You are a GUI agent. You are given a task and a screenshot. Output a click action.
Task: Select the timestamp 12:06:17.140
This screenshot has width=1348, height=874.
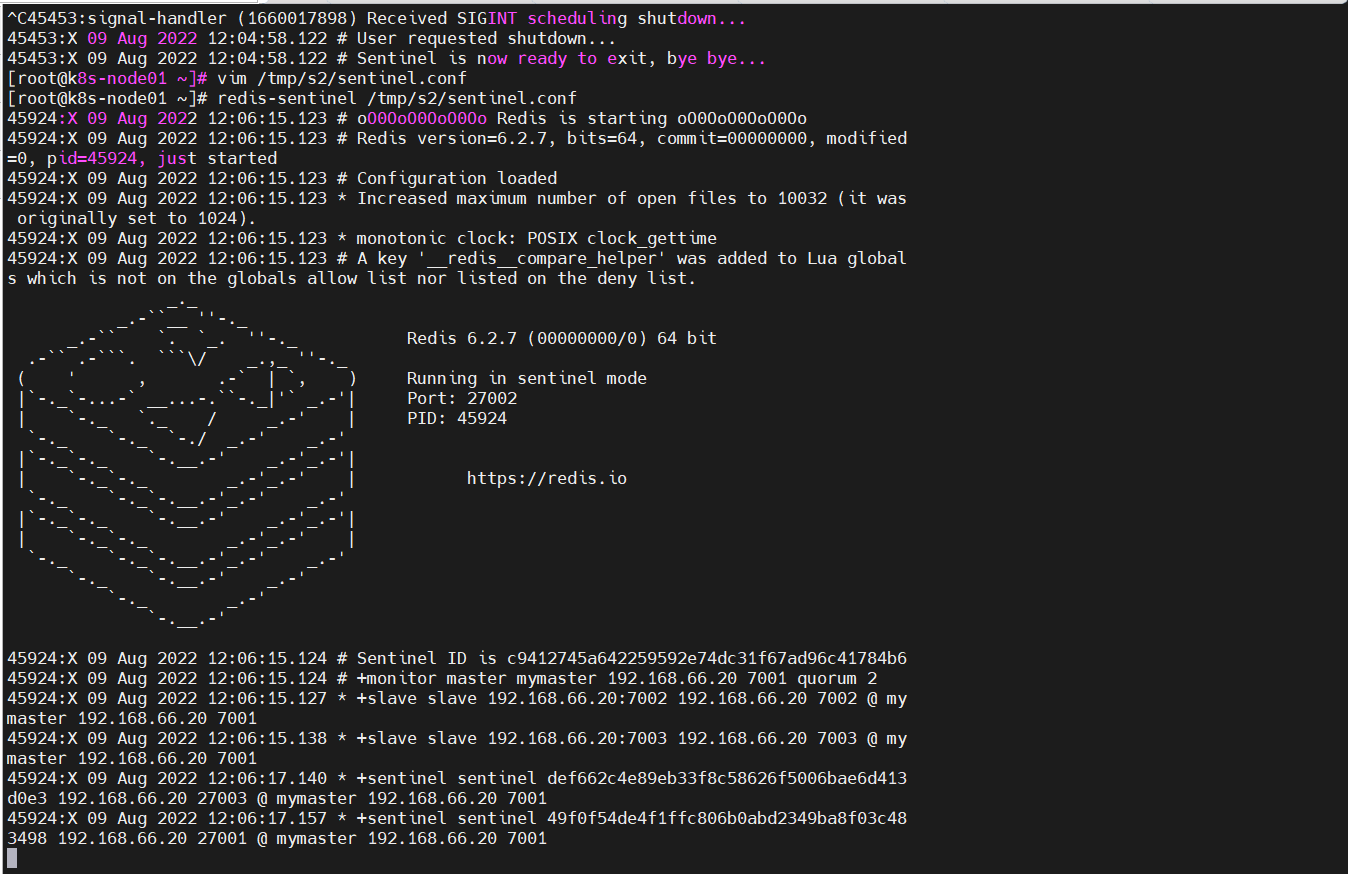click(x=267, y=778)
